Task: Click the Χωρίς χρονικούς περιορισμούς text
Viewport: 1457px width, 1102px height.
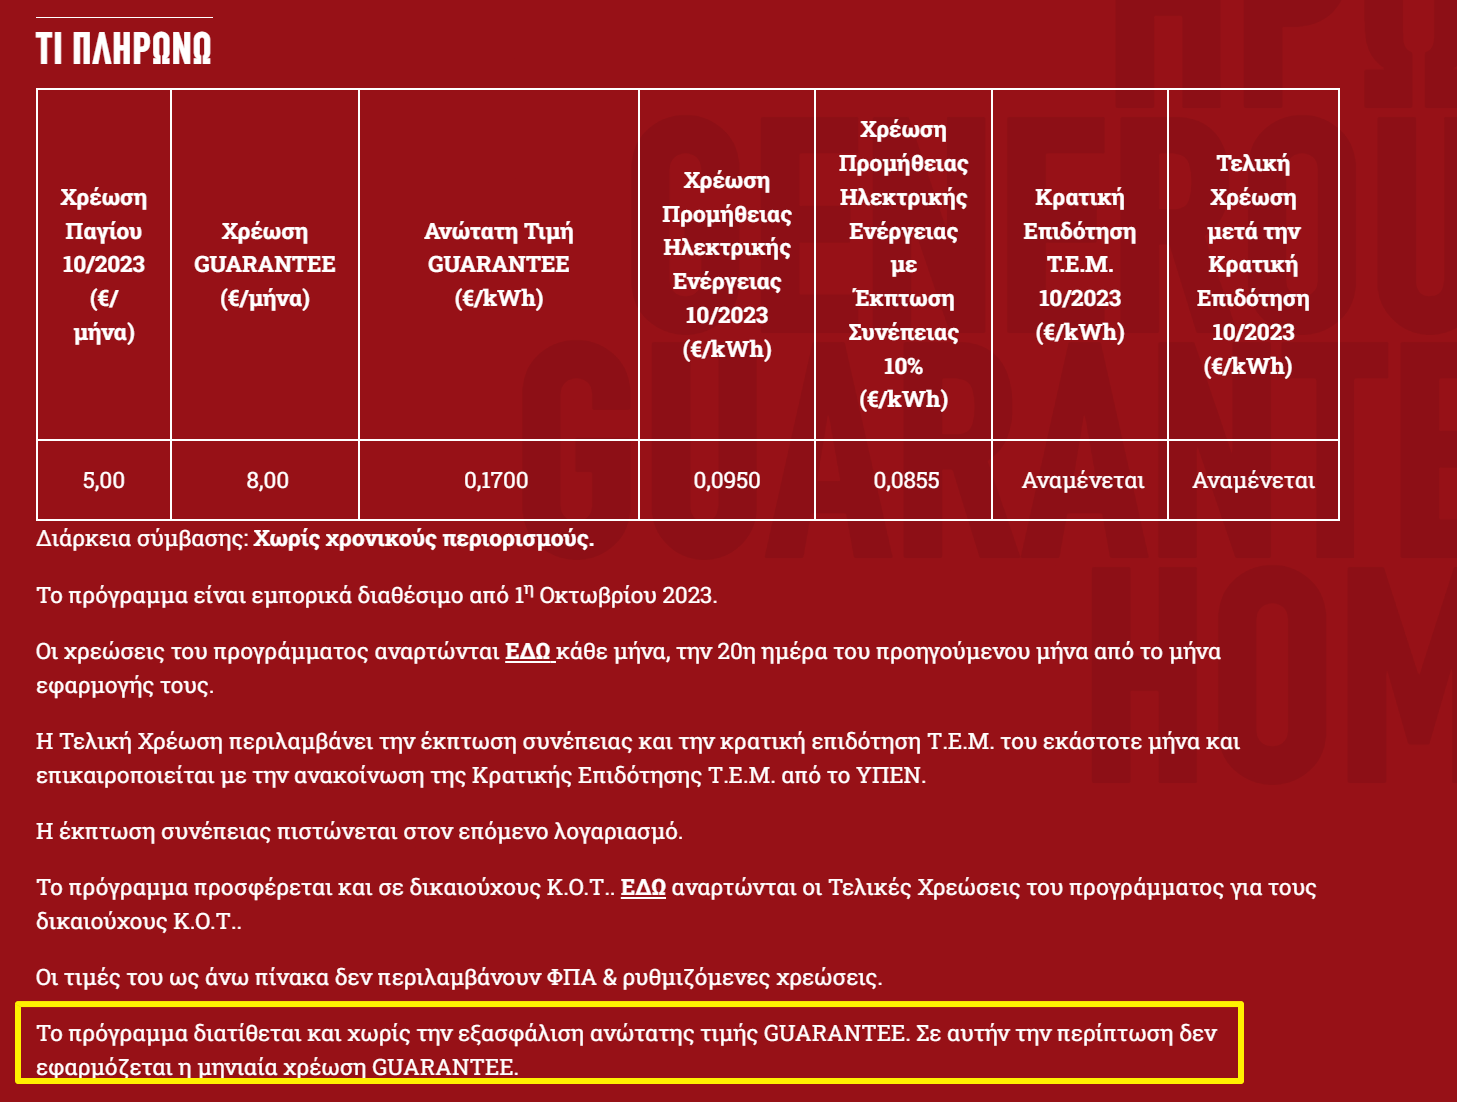Action: (424, 539)
